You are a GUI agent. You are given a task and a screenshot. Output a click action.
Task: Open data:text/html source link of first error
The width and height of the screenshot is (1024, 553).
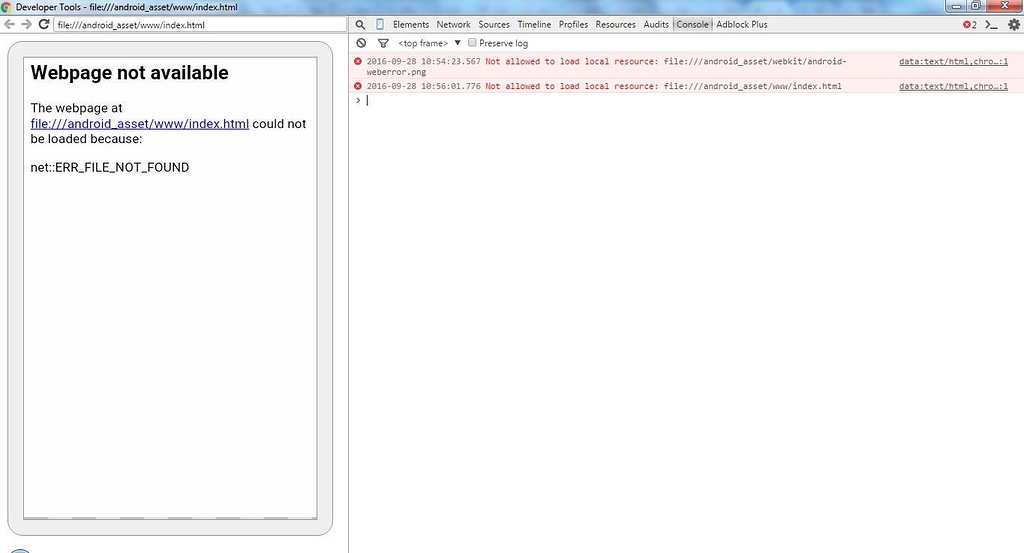click(953, 61)
